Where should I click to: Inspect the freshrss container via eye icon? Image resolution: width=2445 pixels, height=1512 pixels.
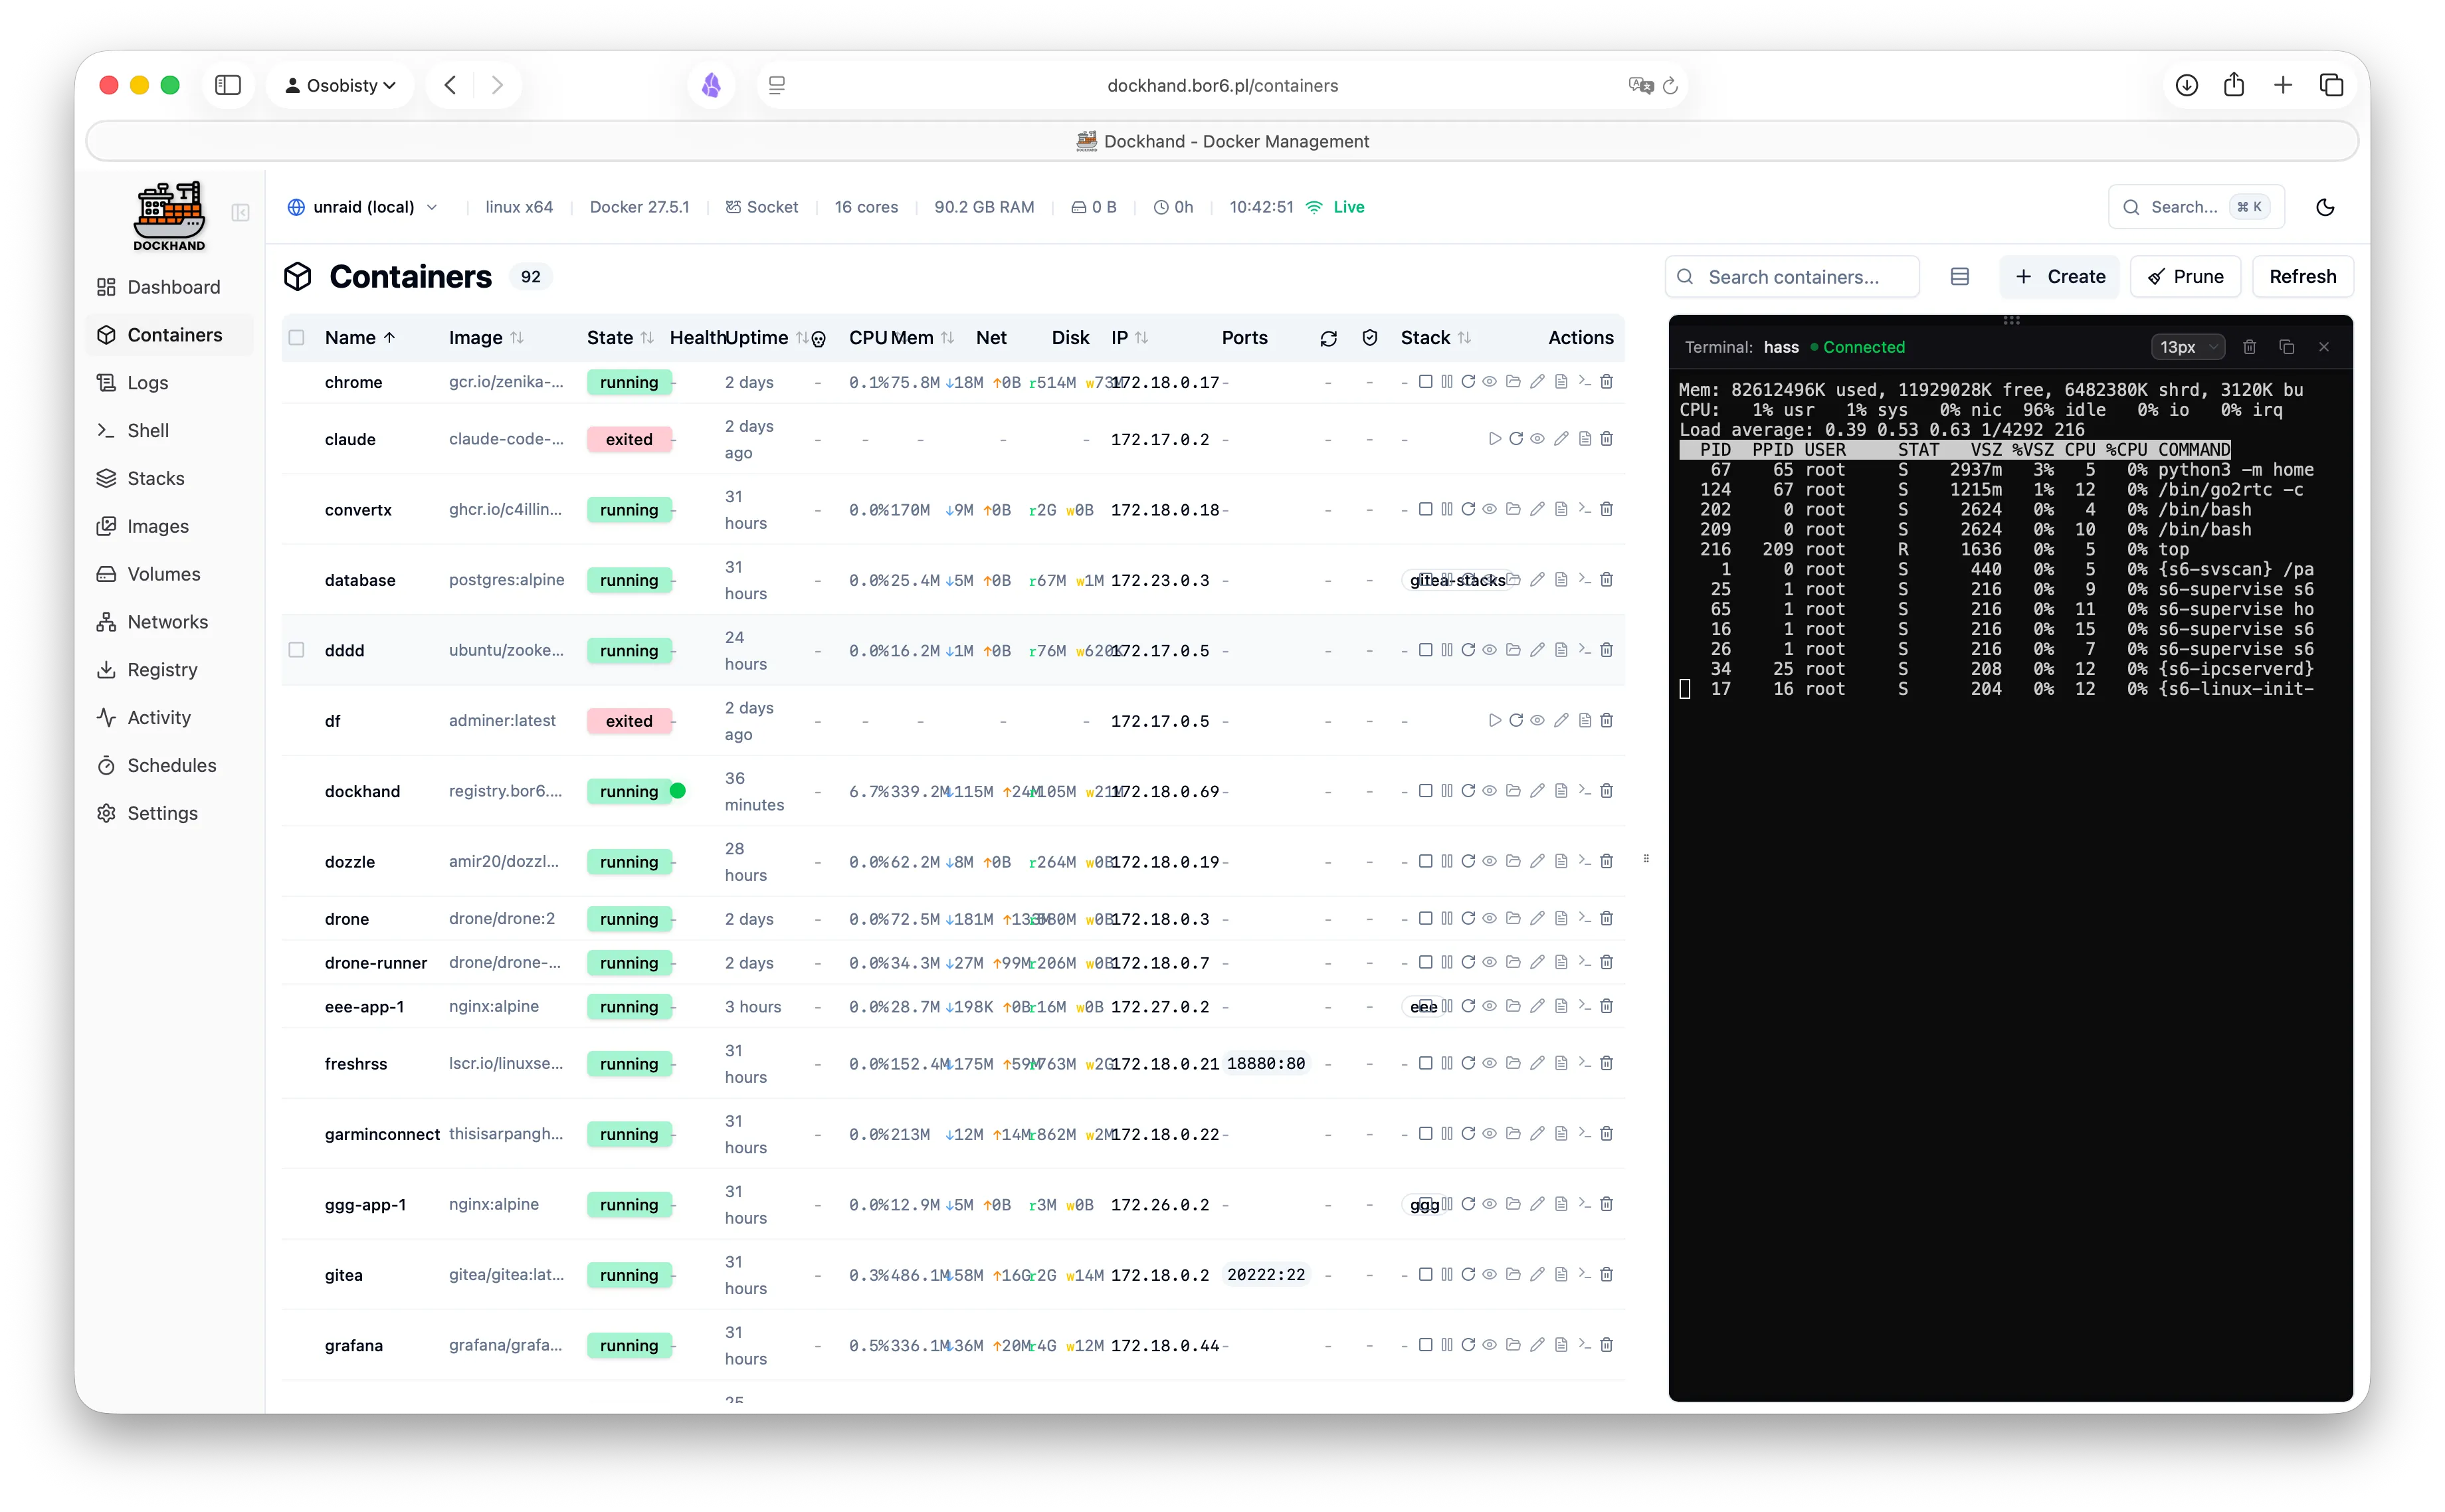click(1489, 1063)
